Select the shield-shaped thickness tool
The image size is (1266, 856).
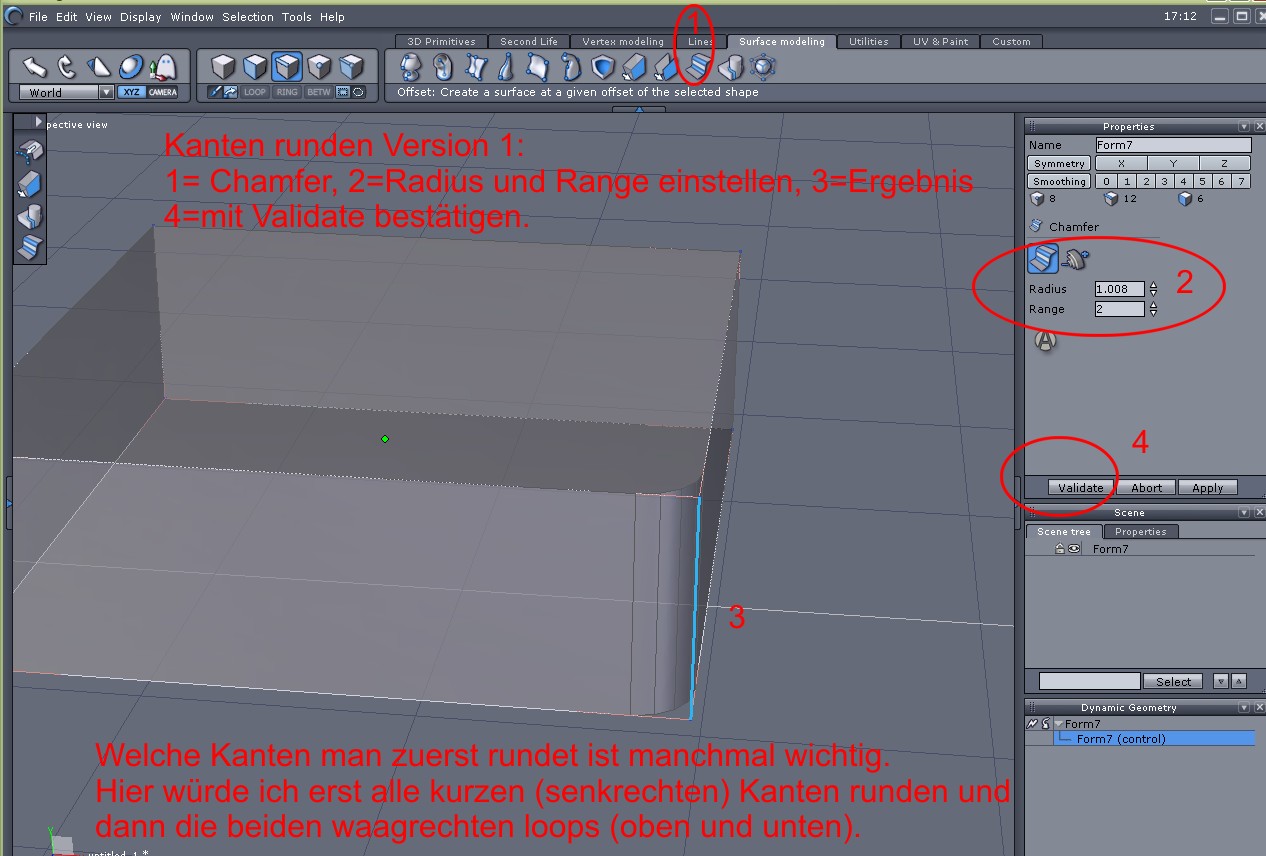click(603, 67)
